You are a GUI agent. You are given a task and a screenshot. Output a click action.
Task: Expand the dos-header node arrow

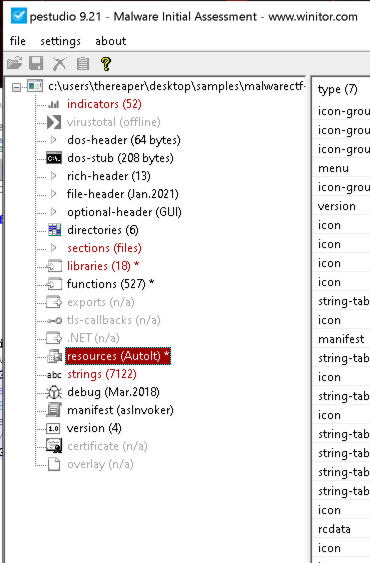coord(54,140)
